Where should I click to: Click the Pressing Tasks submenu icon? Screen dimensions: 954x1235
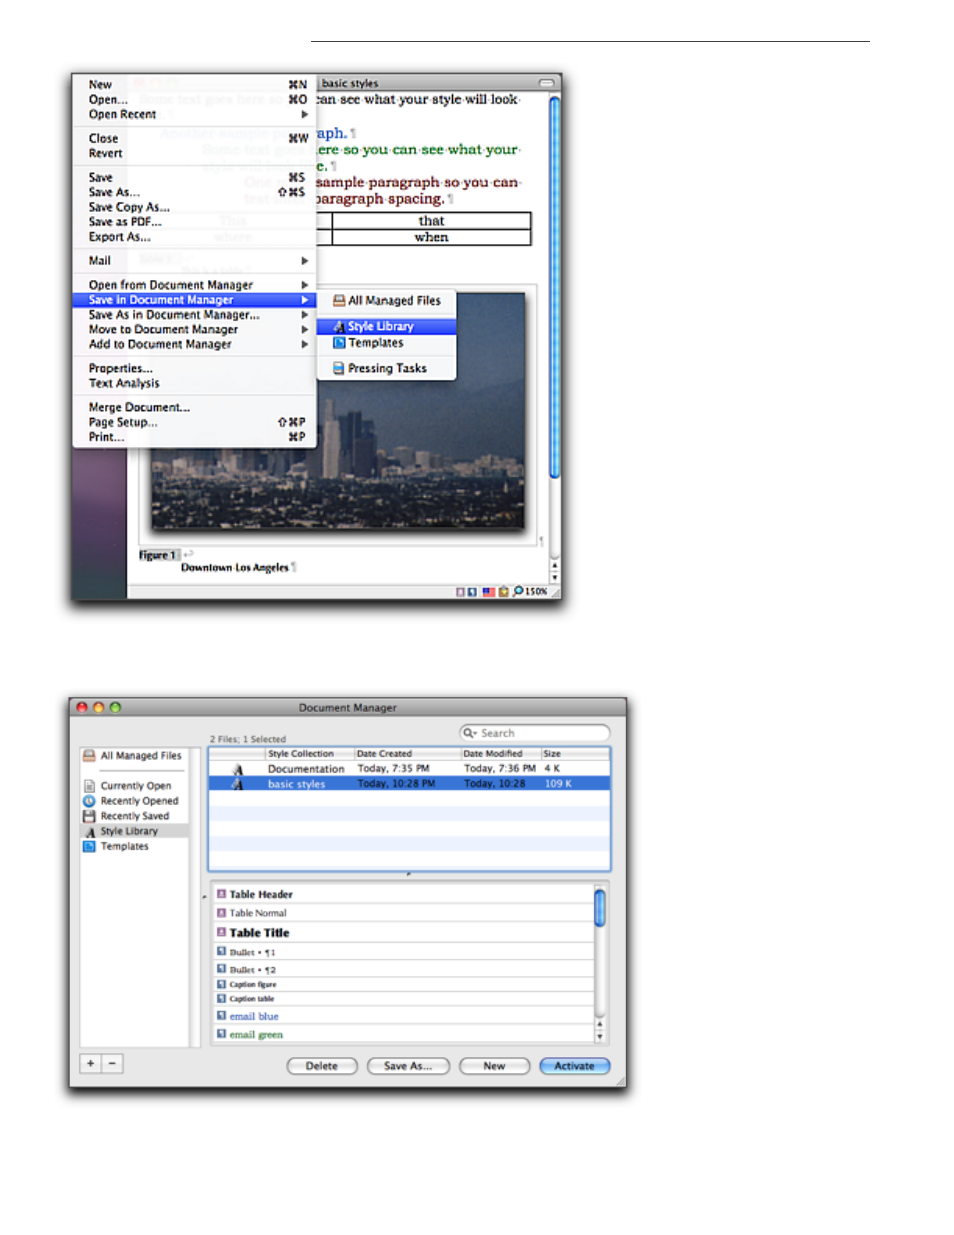[x=339, y=368]
